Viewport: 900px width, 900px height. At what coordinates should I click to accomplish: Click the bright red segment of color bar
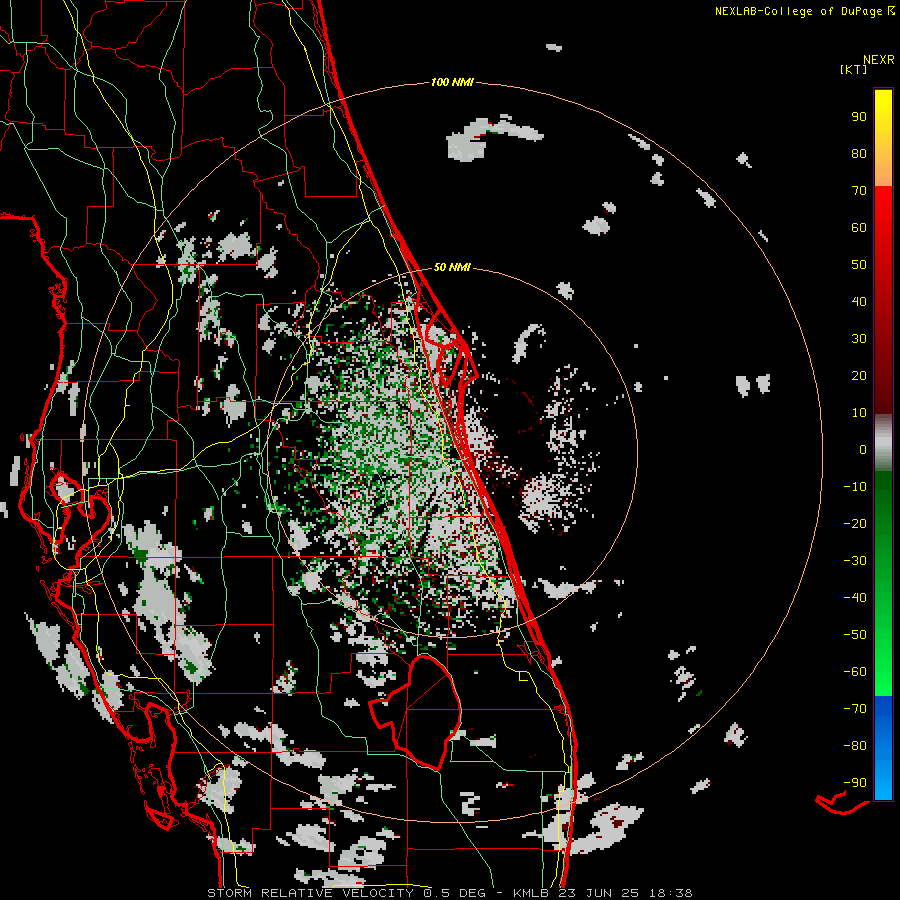pyautogui.click(x=883, y=300)
